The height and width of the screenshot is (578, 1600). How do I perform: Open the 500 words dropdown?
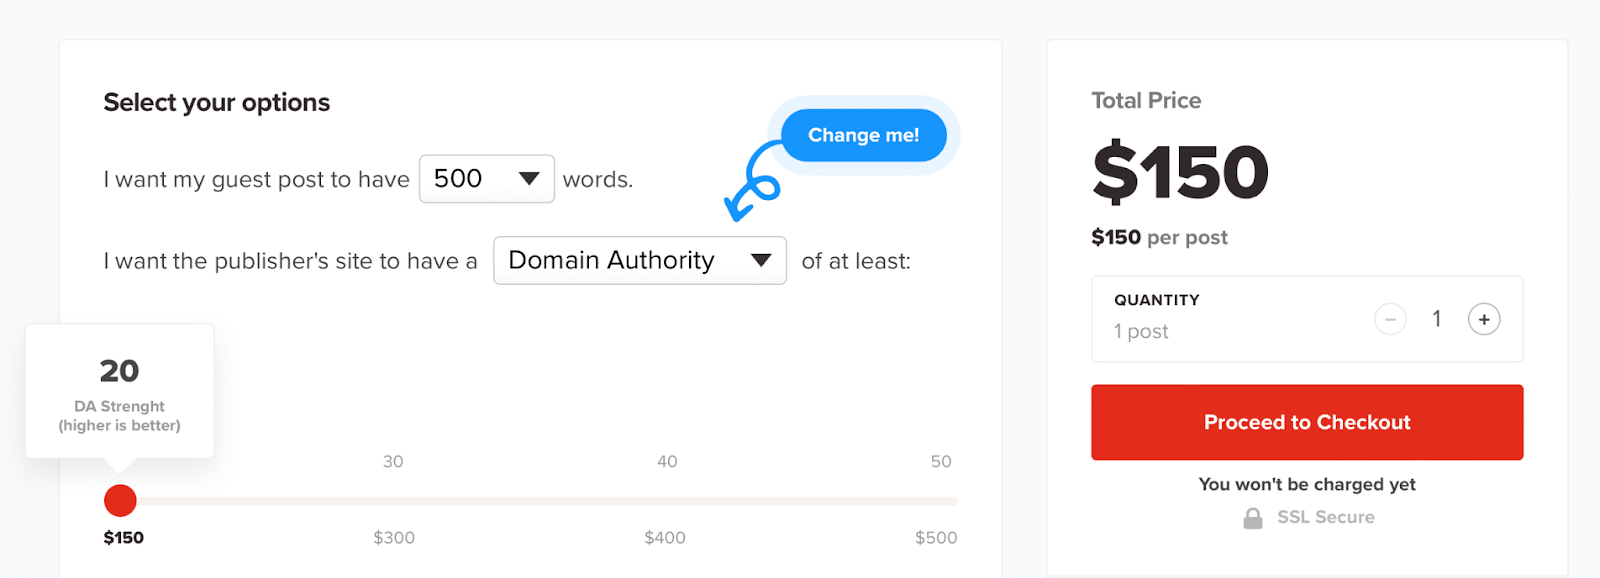486,179
